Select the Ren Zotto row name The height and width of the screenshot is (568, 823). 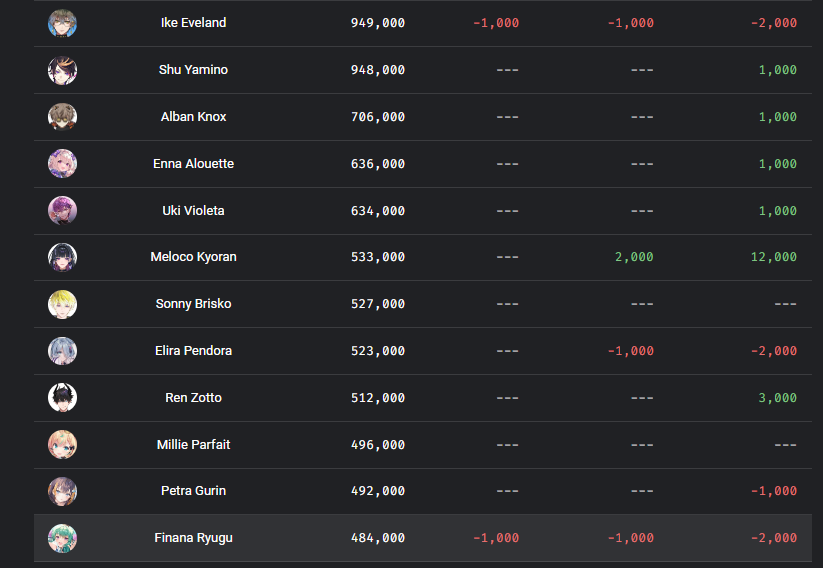[193, 398]
